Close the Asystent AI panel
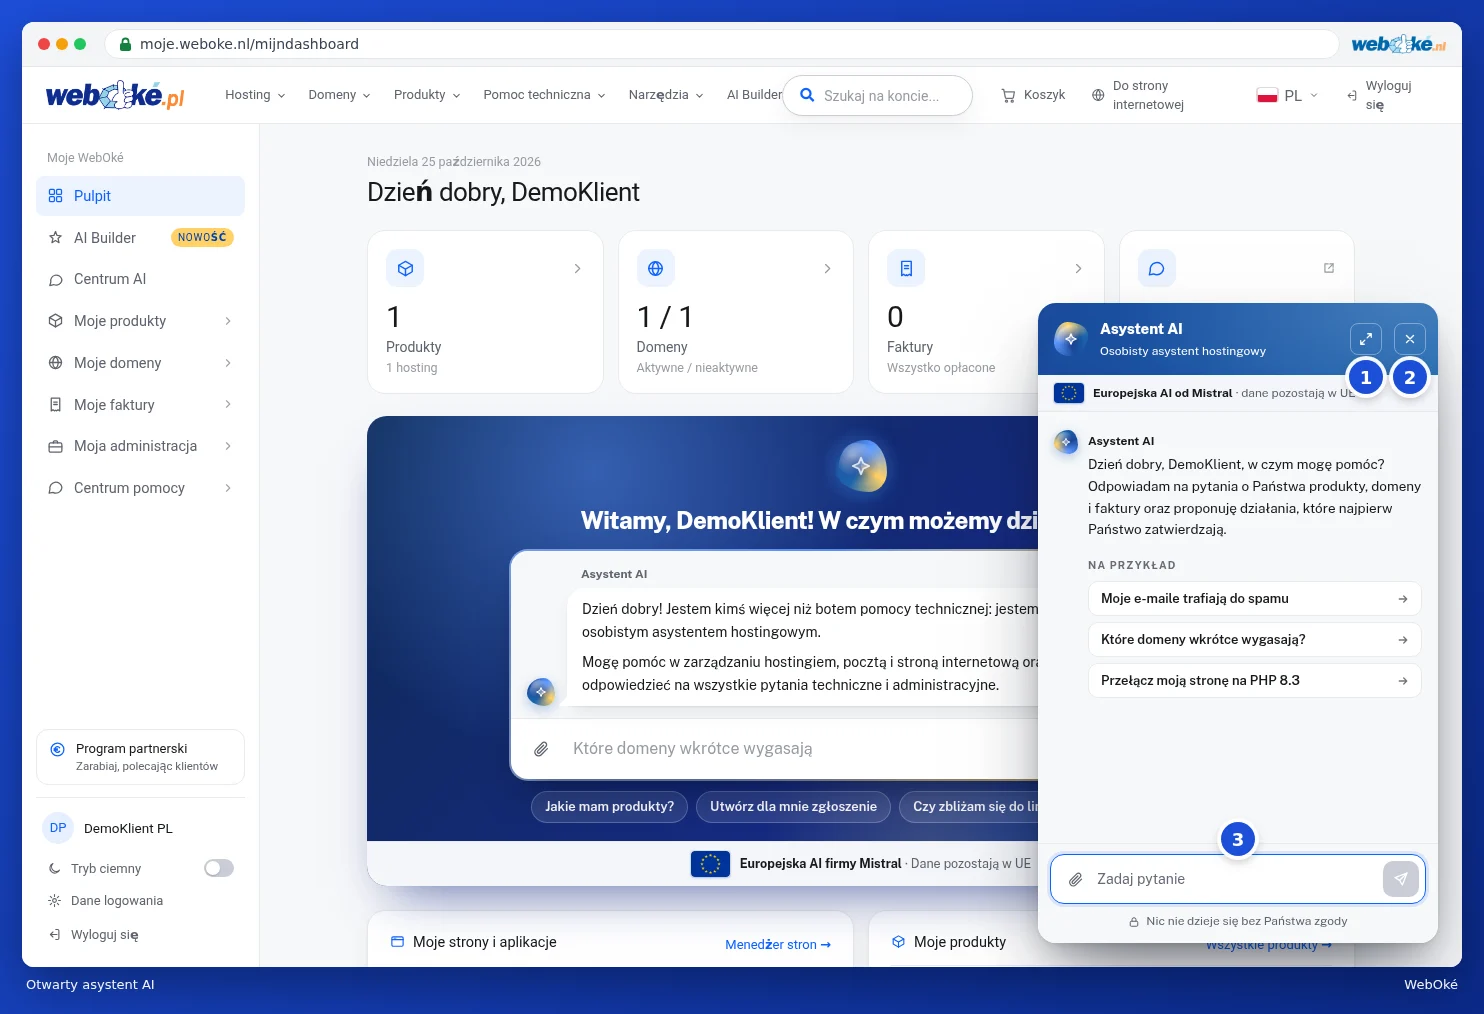Screen dimensions: 1484x1014 pos(1409,339)
